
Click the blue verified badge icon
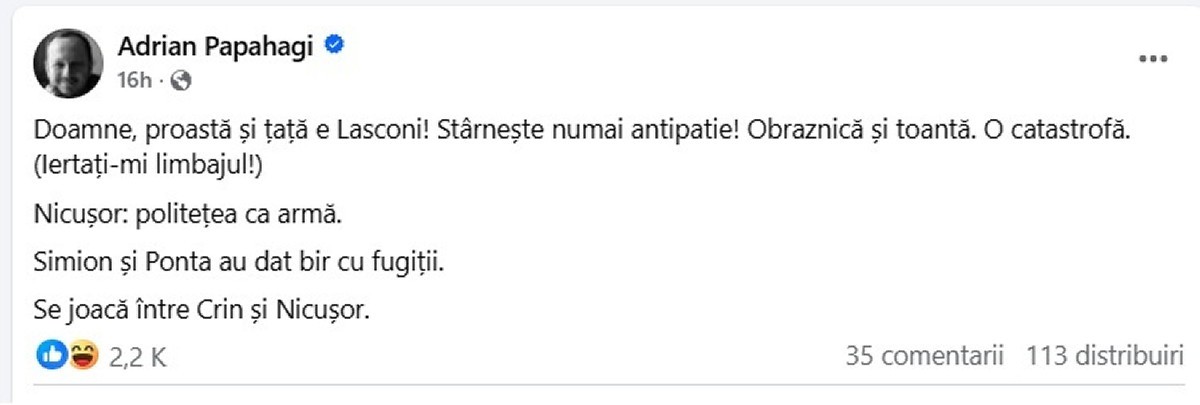[337, 44]
